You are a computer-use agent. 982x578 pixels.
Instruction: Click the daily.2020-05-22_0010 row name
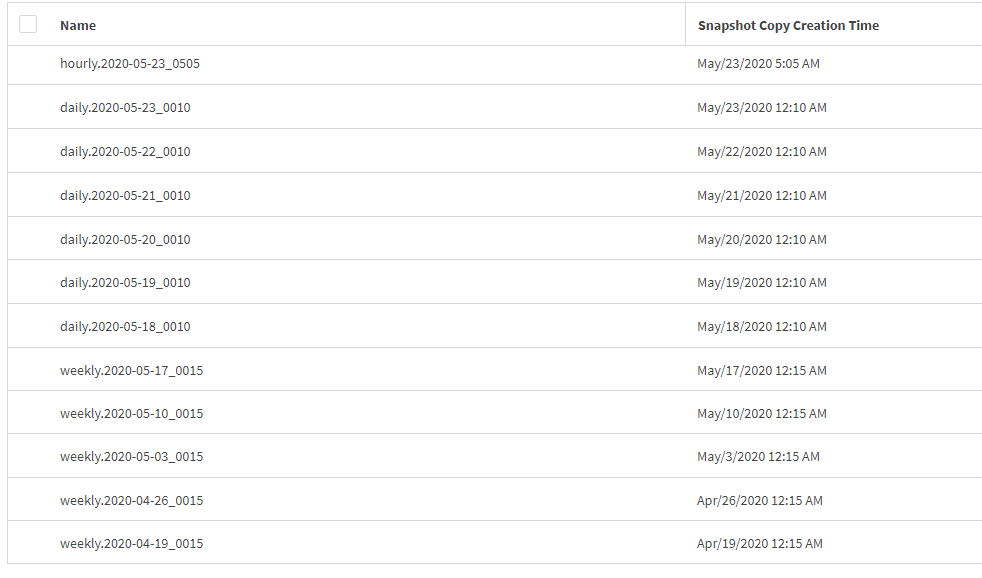tap(125, 152)
